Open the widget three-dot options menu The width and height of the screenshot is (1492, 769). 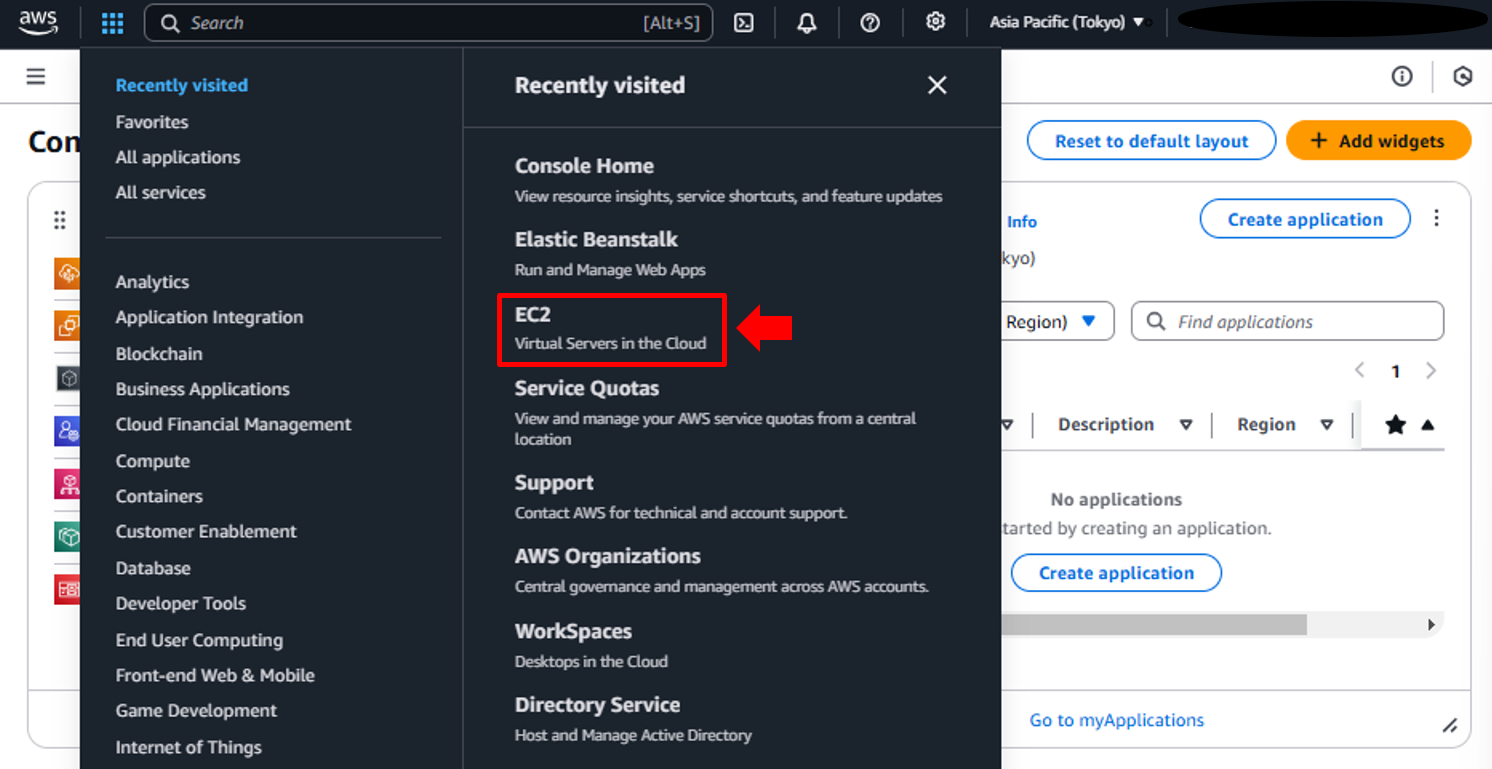coord(1436,218)
